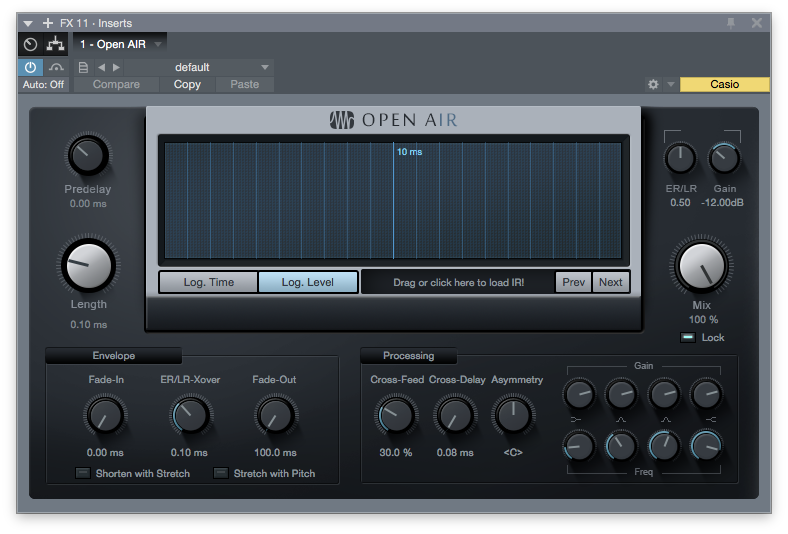
Task: Click the ER/LR-Xover knob
Action: point(190,416)
